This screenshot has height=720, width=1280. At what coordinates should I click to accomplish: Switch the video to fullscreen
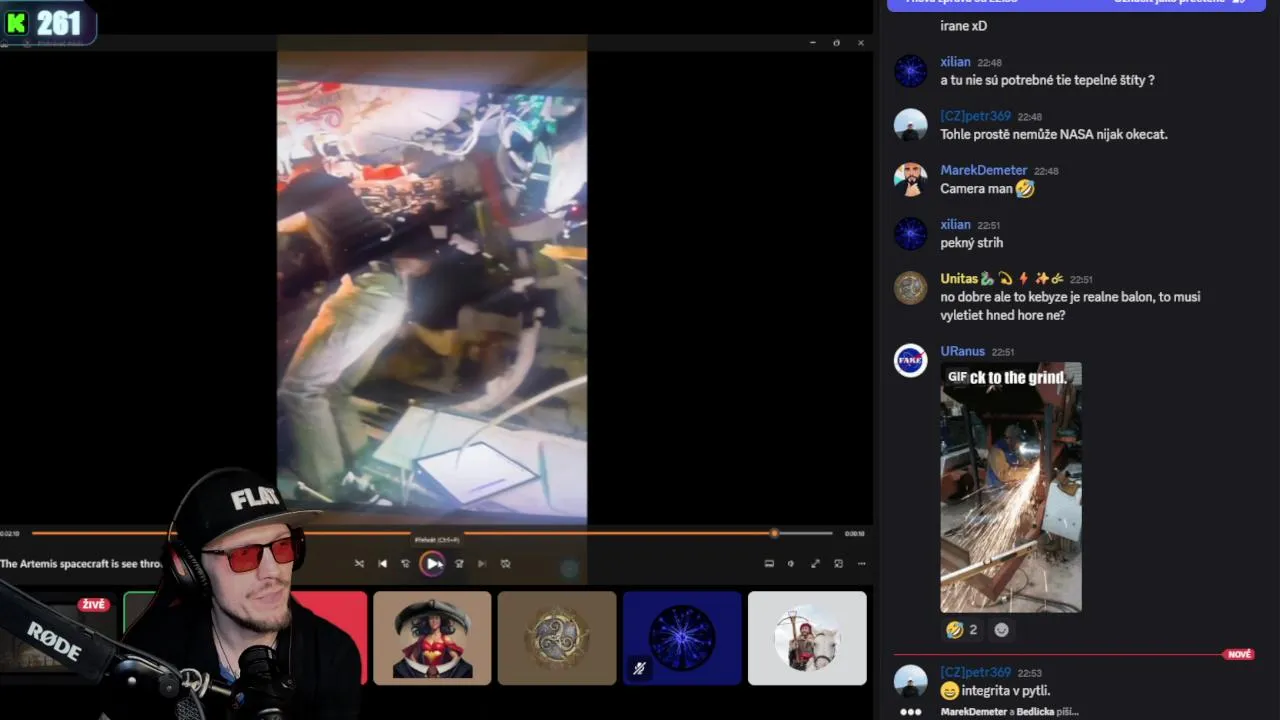815,564
